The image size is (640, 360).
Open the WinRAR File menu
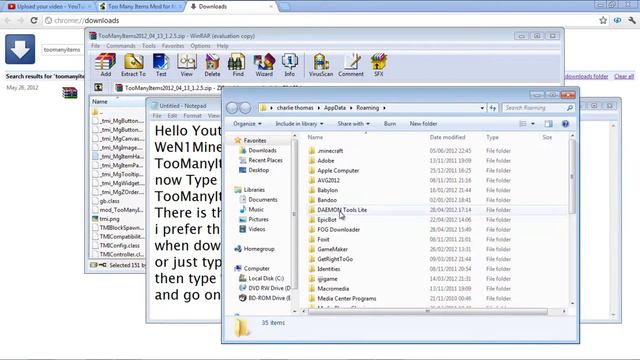(95, 46)
